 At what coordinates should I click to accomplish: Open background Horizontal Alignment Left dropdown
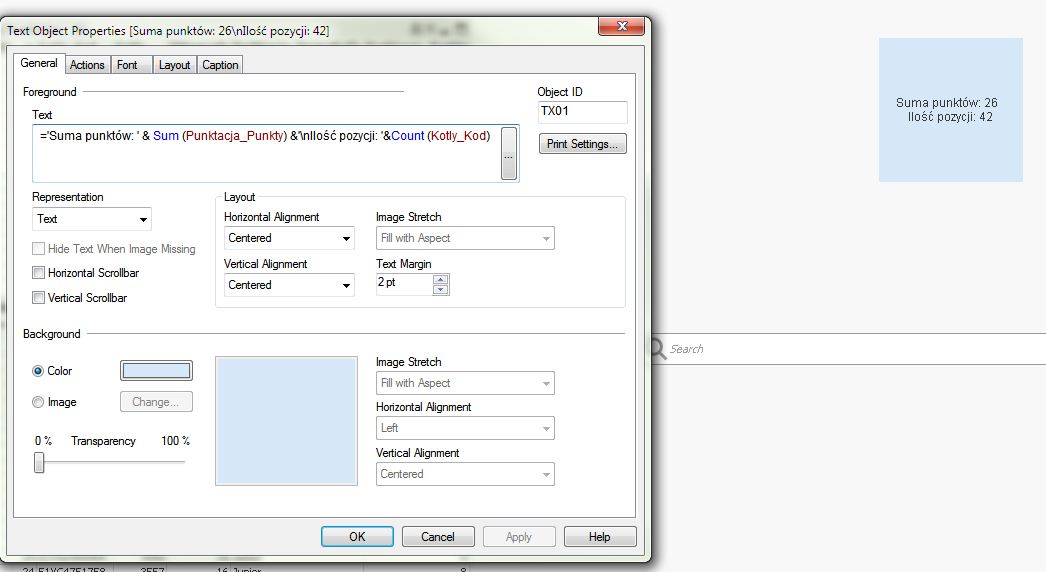[465, 428]
